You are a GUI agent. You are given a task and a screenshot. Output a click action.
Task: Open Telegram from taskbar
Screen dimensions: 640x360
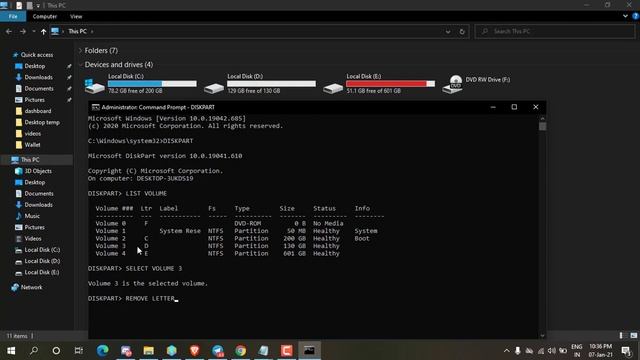point(218,350)
